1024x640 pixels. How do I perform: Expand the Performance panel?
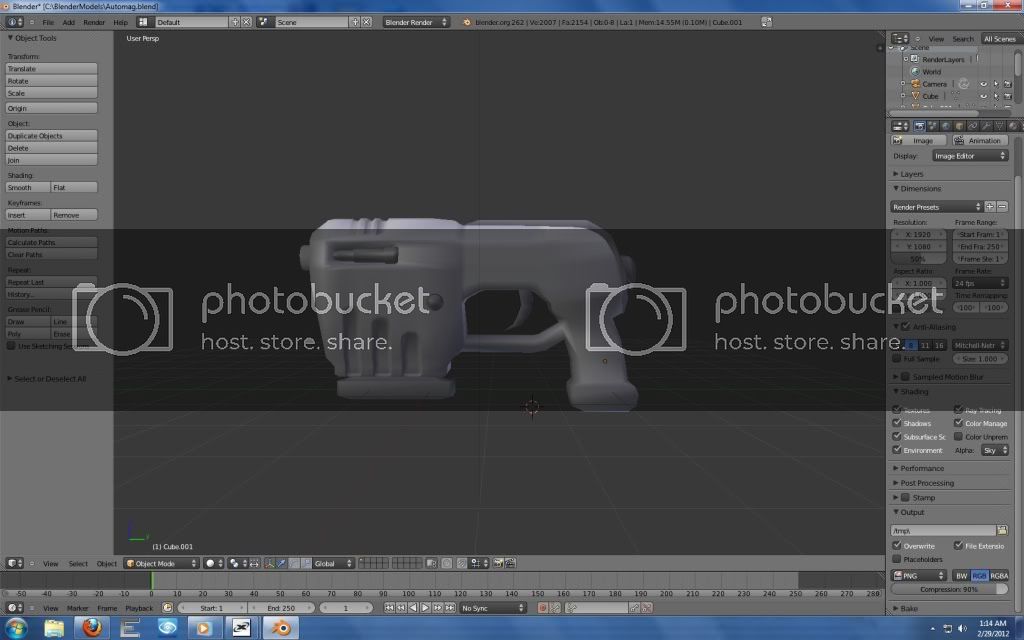921,468
